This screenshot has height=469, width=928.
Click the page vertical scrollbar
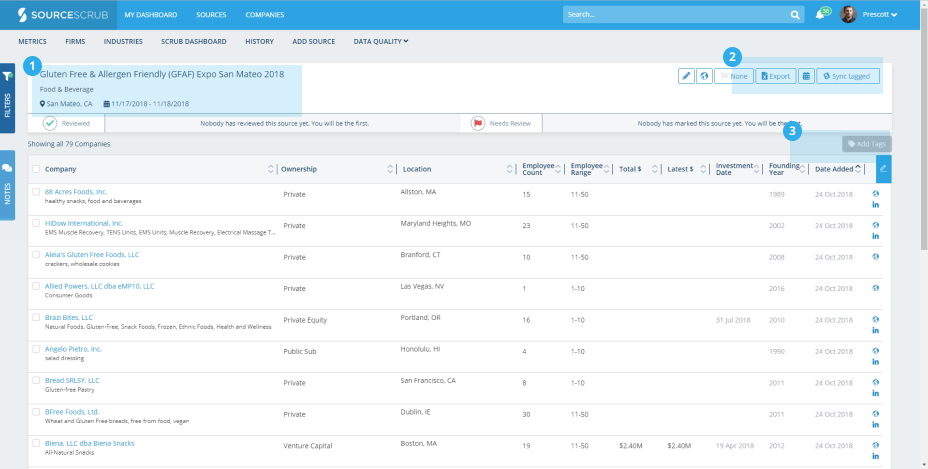coord(923,130)
